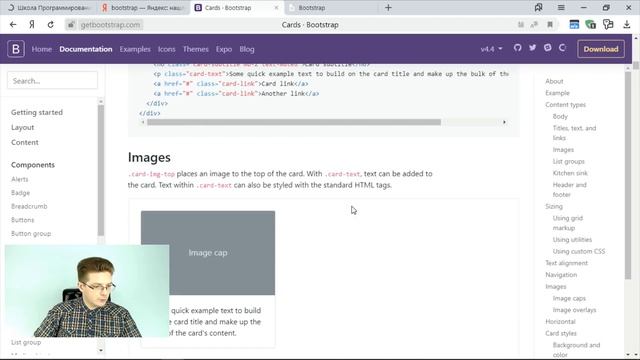Jump to About in the contents list
This screenshot has height=360, width=640.
[x=554, y=81]
